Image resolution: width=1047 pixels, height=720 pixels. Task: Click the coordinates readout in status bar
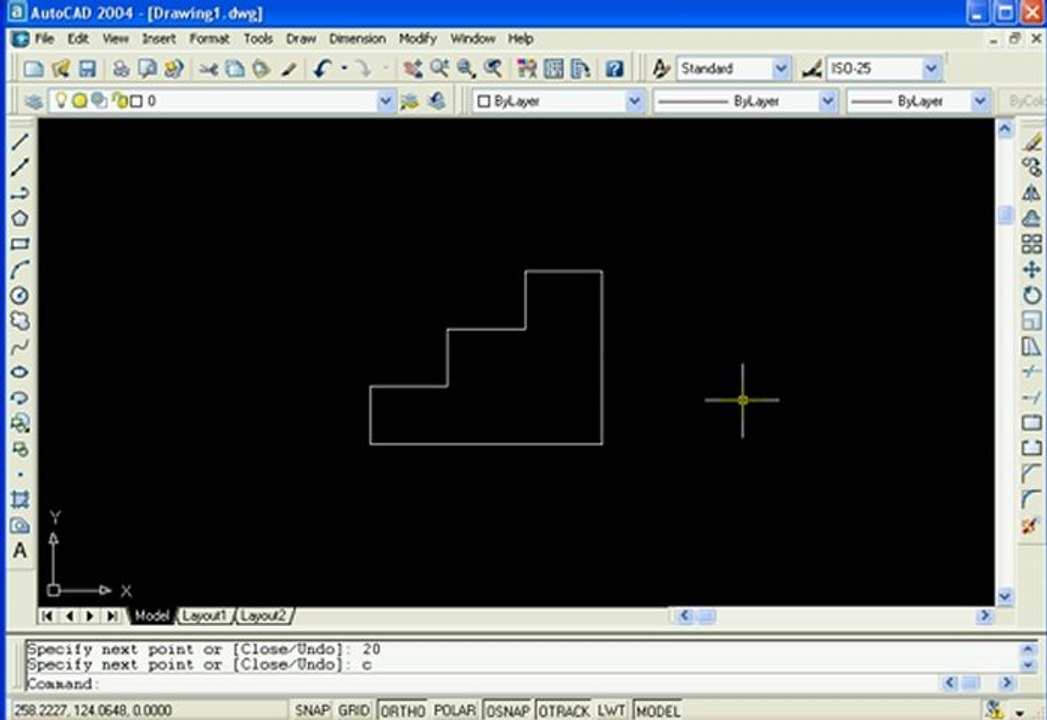(x=92, y=710)
